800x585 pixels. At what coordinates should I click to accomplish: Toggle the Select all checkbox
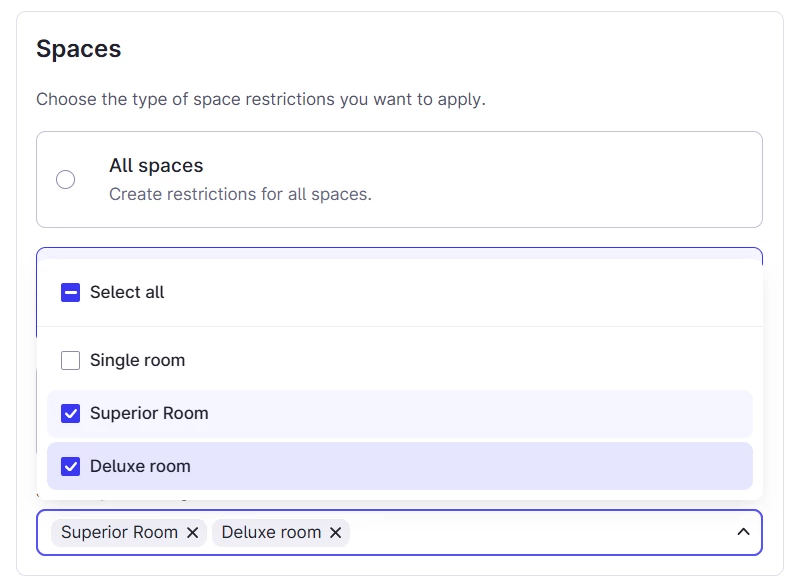coord(70,293)
